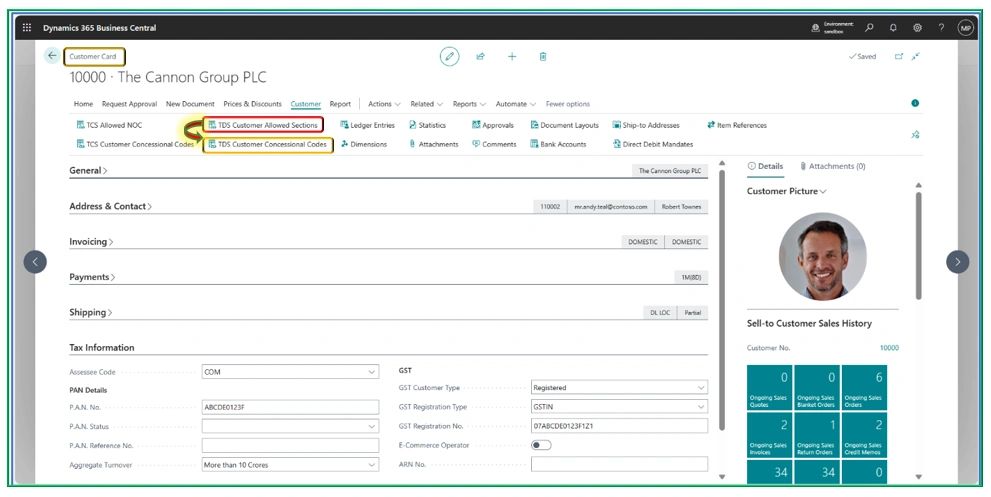Open the settings gear icon
The height and width of the screenshot is (497, 991).
pyautogui.click(x=917, y=27)
